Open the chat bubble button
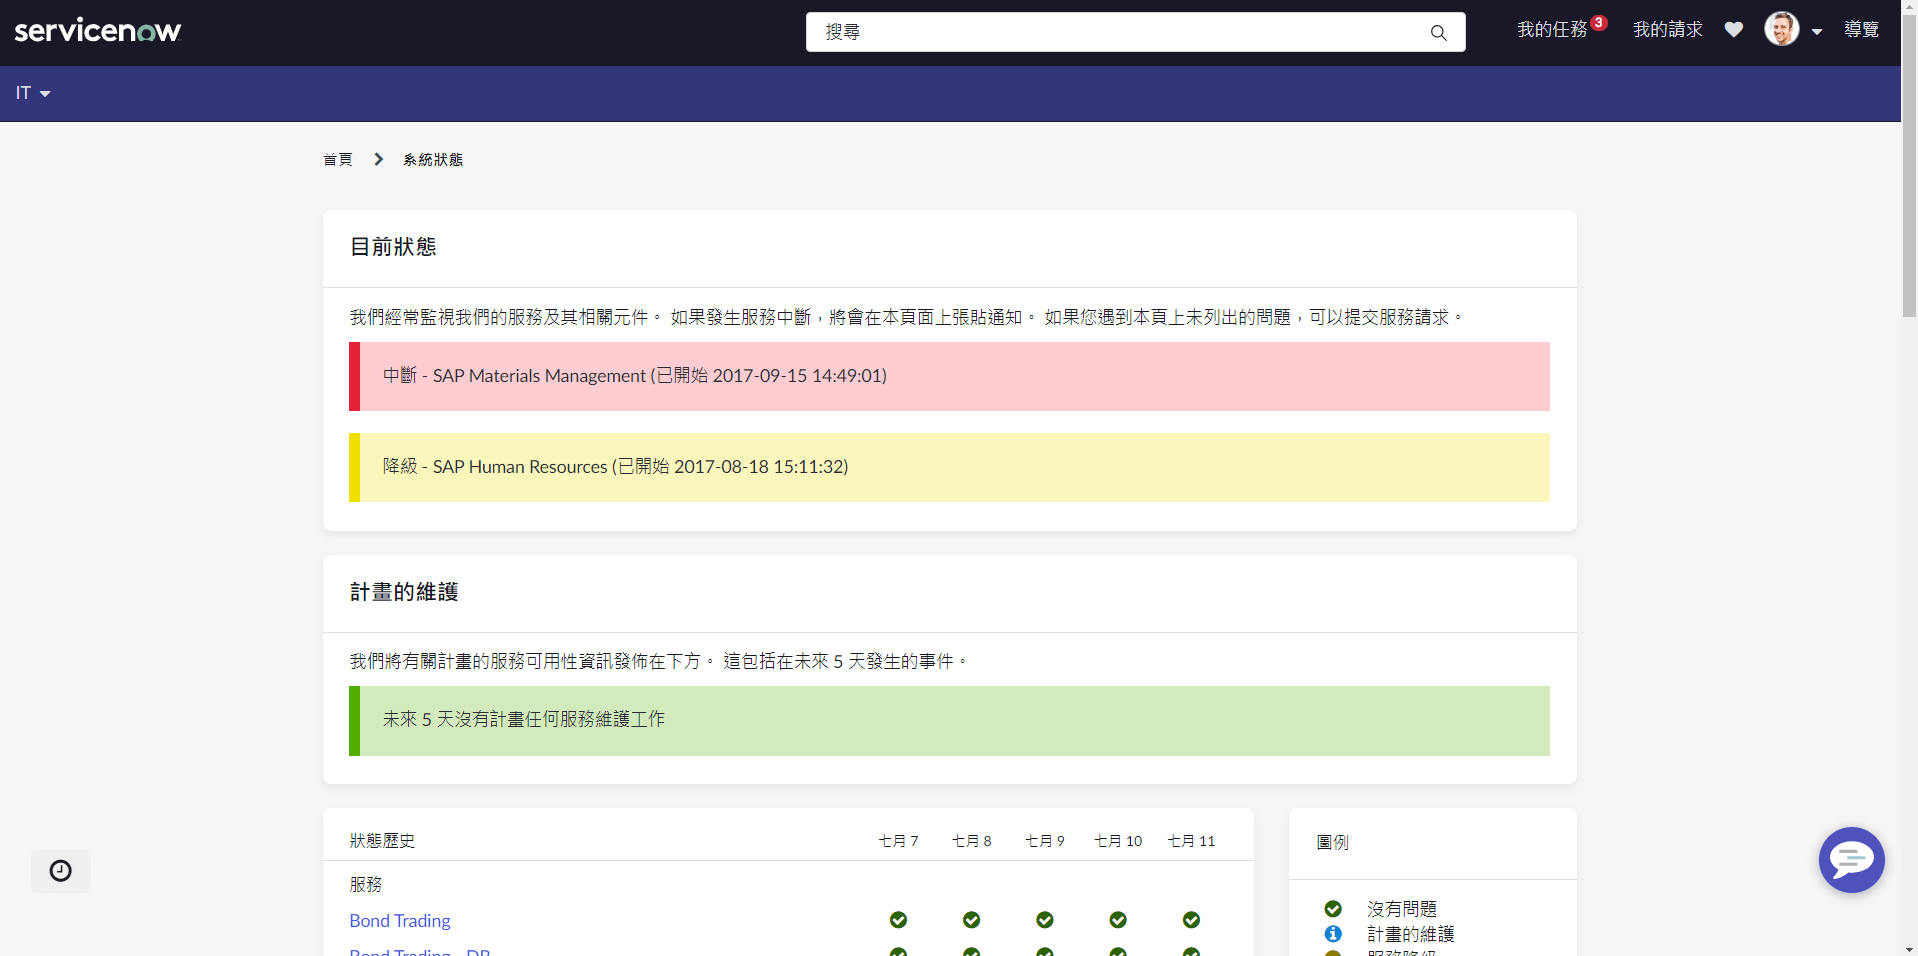This screenshot has width=1918, height=956. pos(1851,860)
